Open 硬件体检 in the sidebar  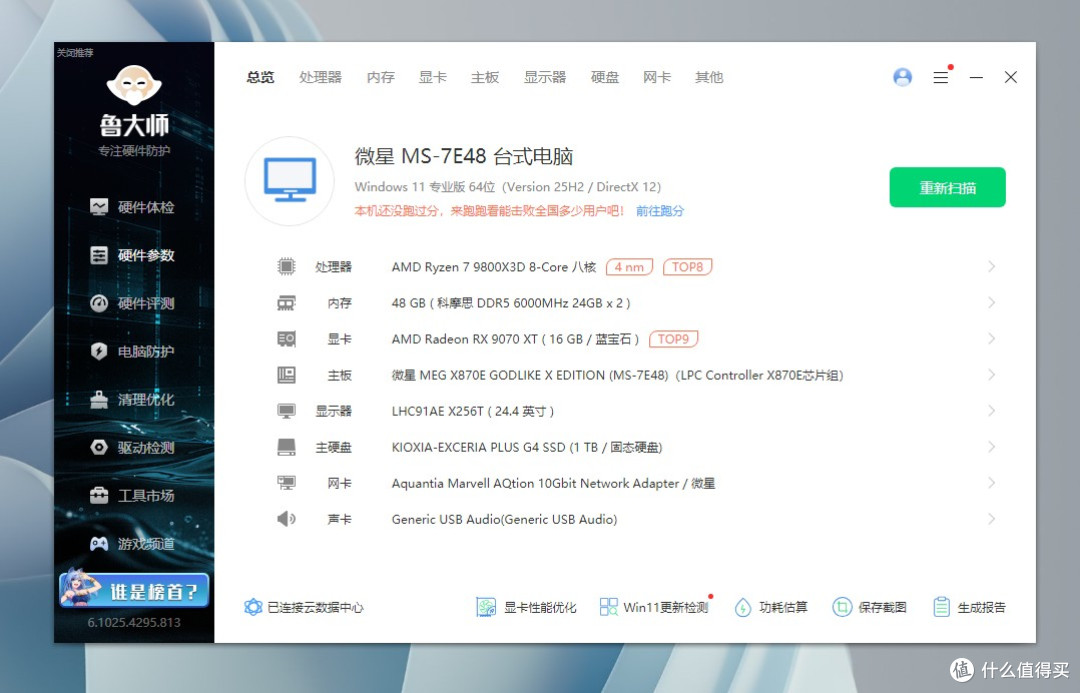133,207
